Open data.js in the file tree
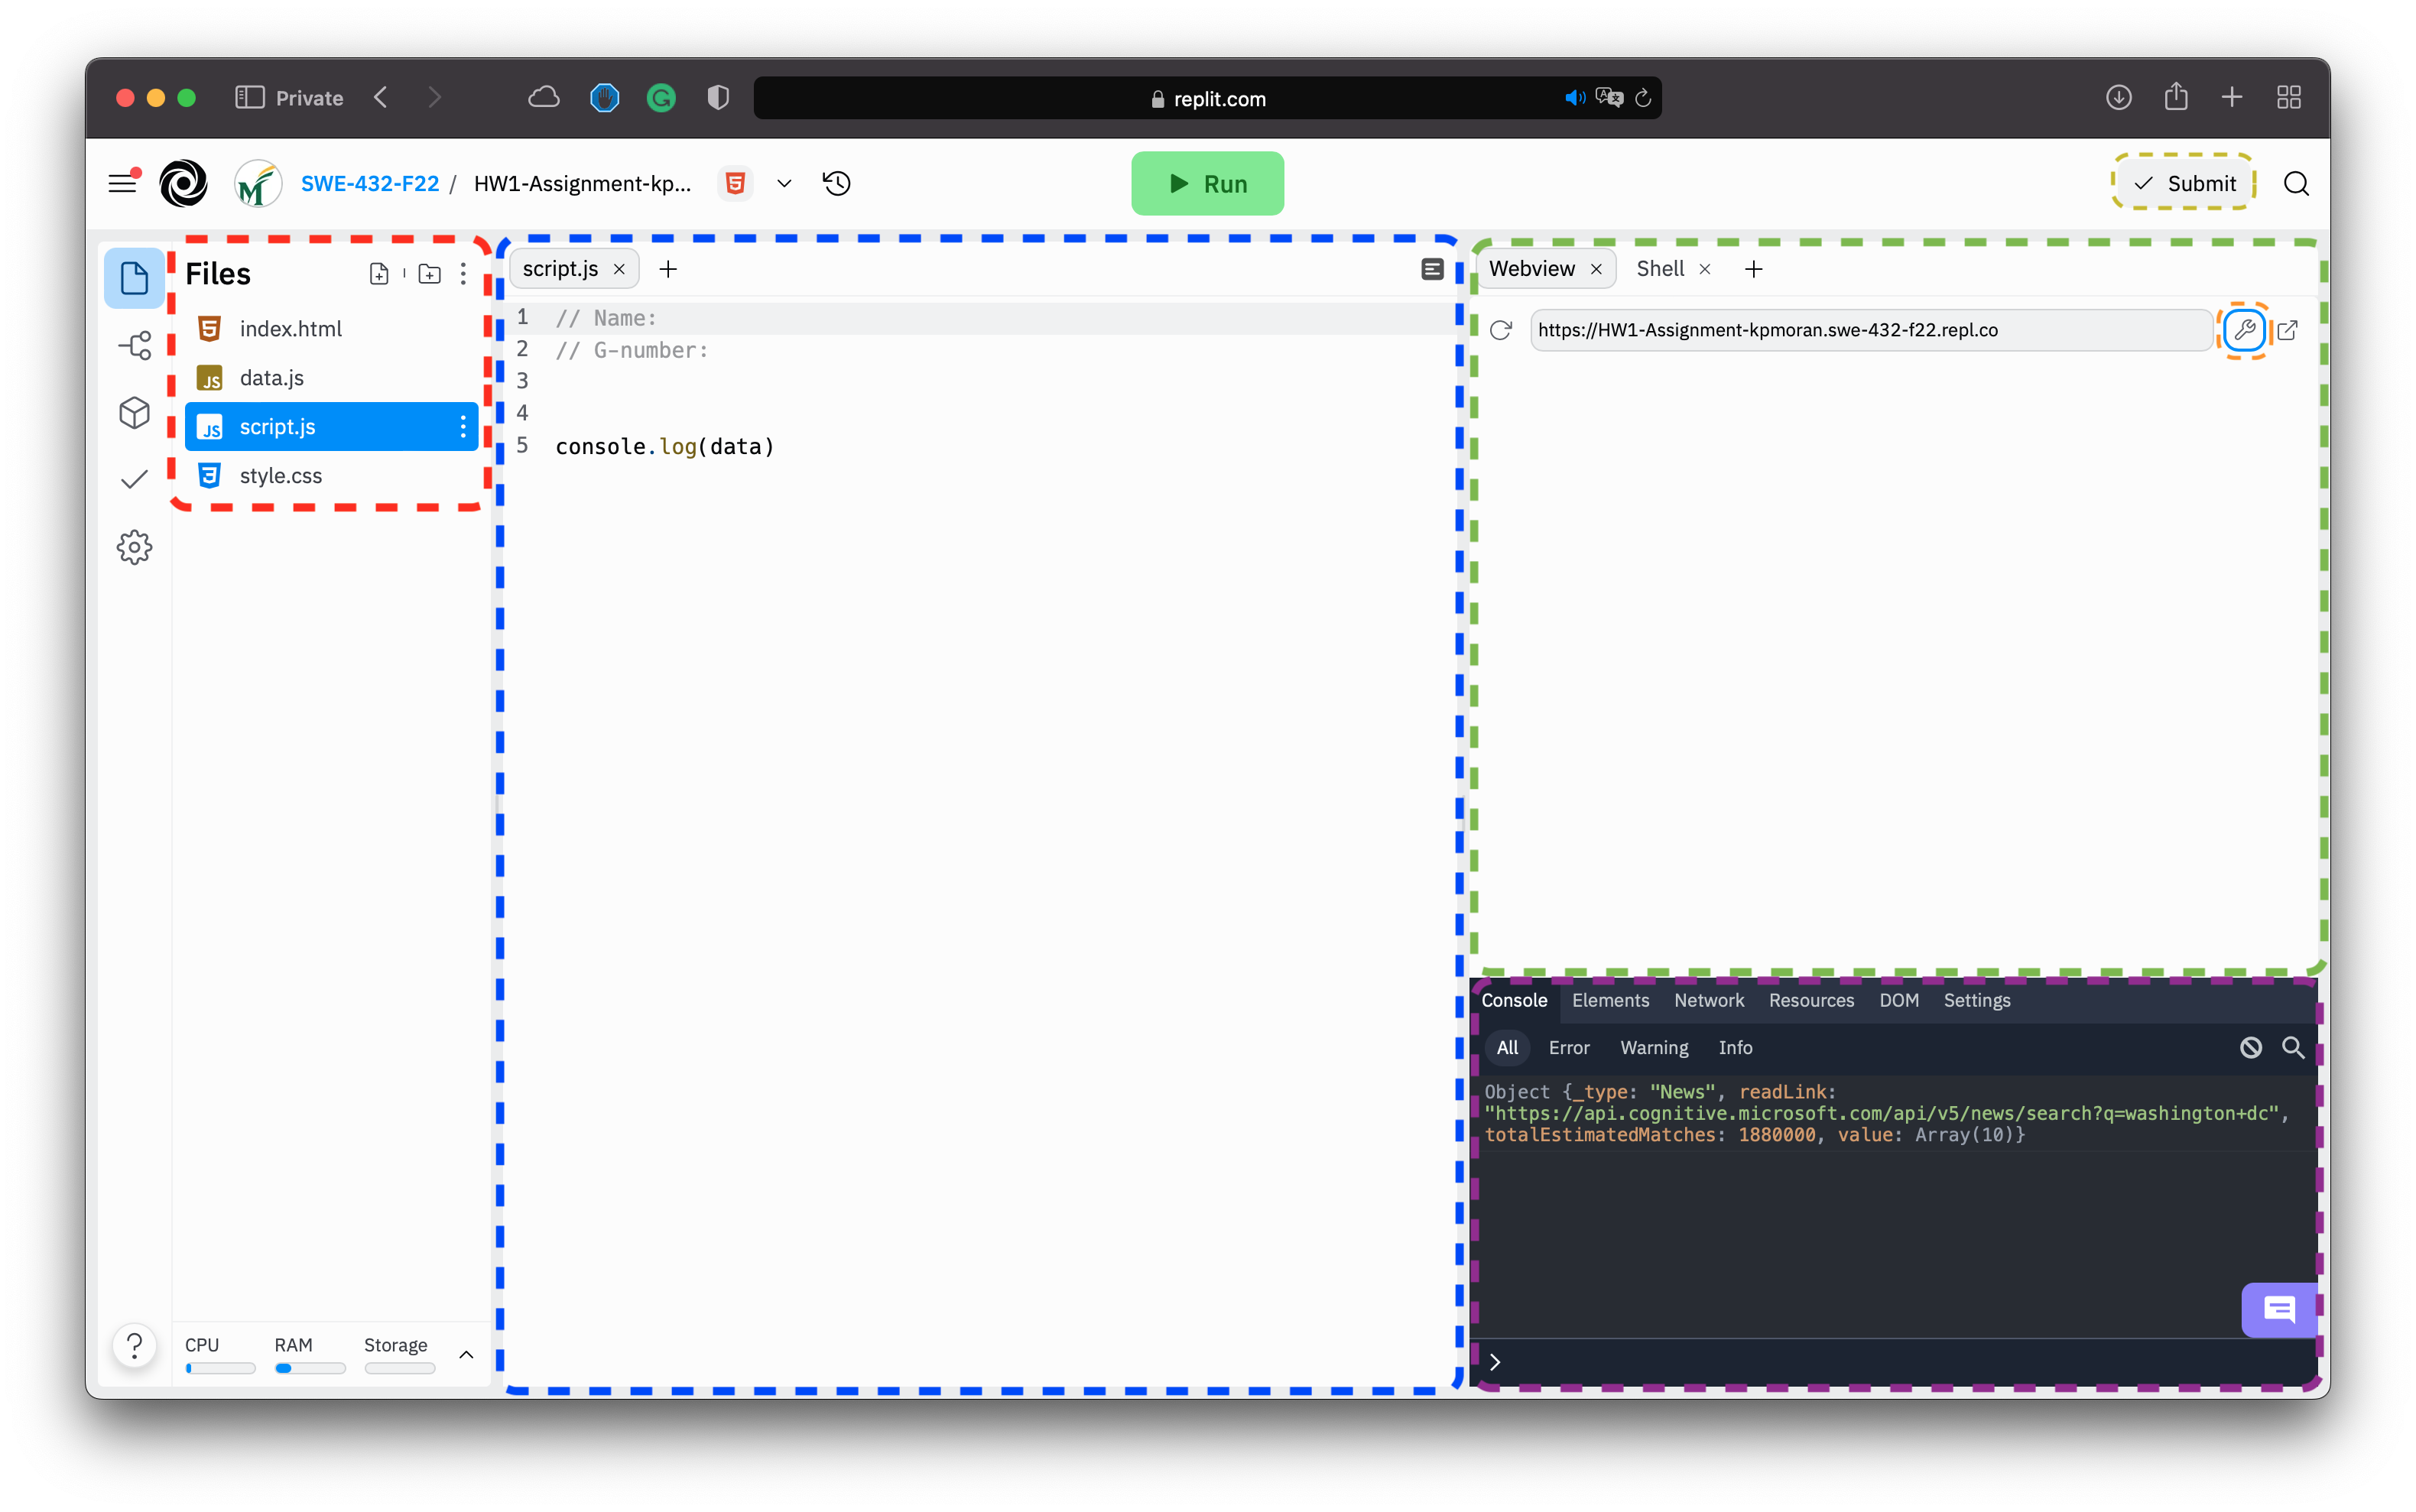 pos(331,378)
